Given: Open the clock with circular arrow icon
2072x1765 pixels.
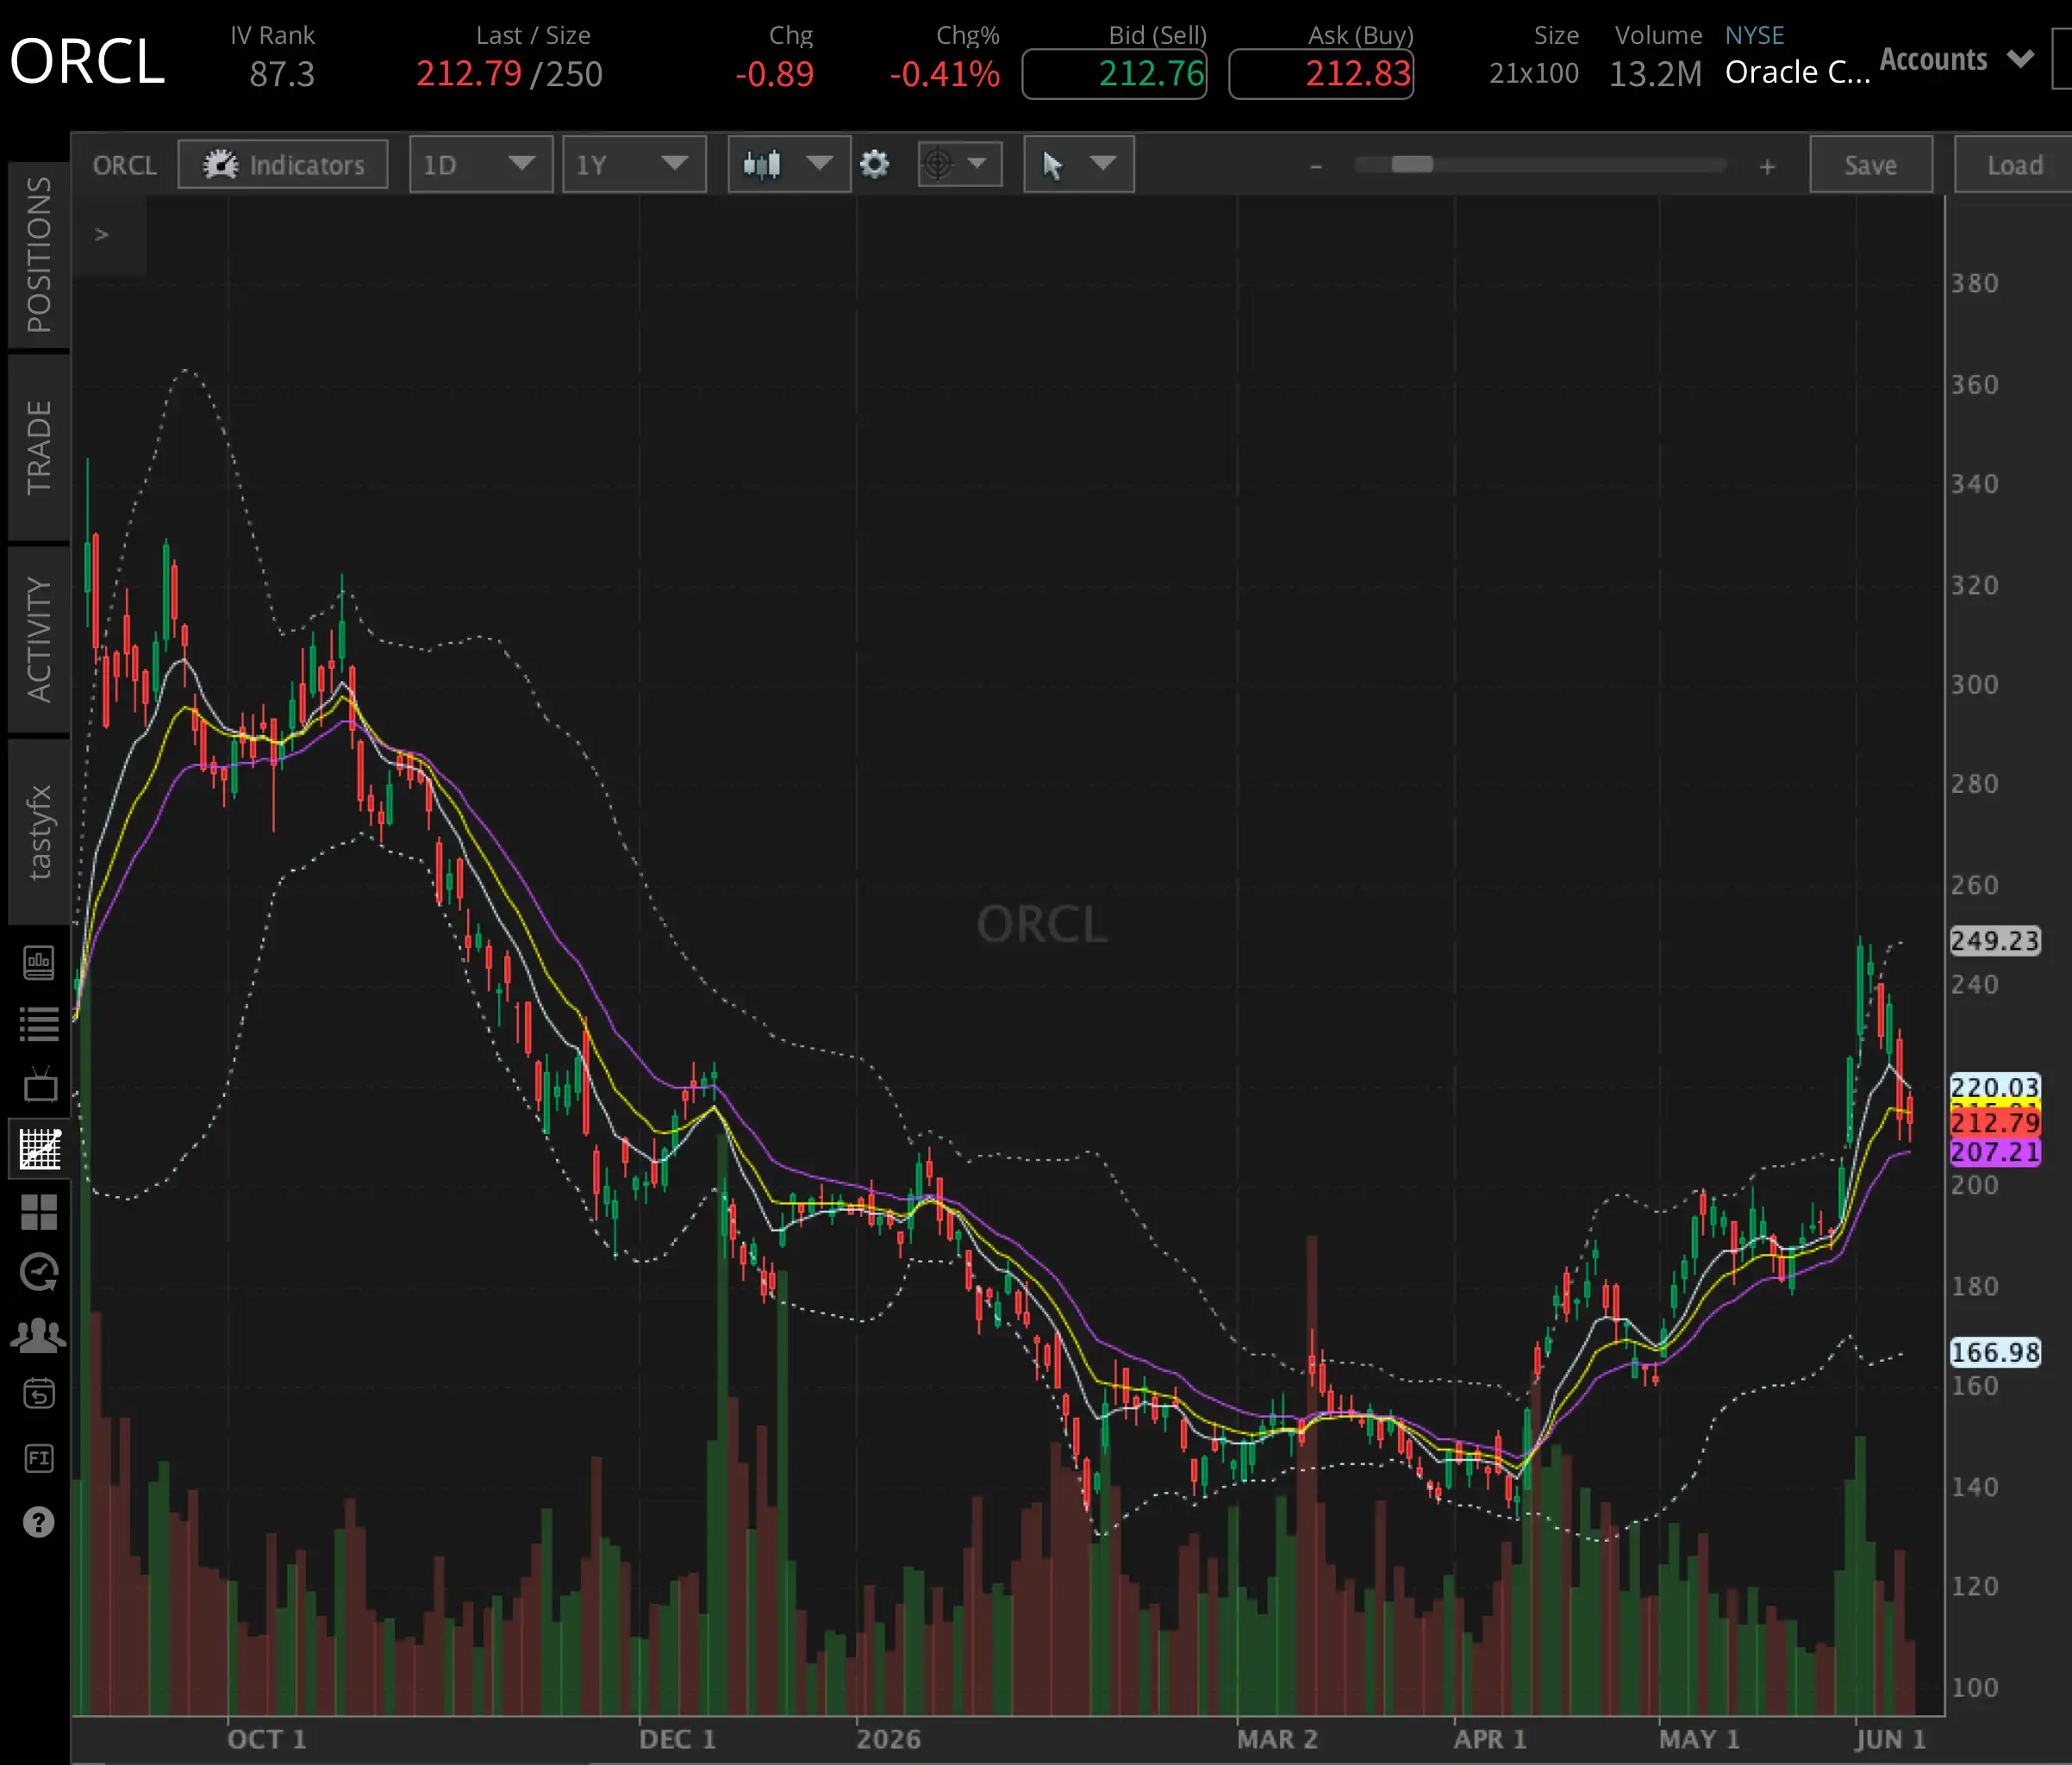Looking at the screenshot, I should click(x=39, y=1272).
